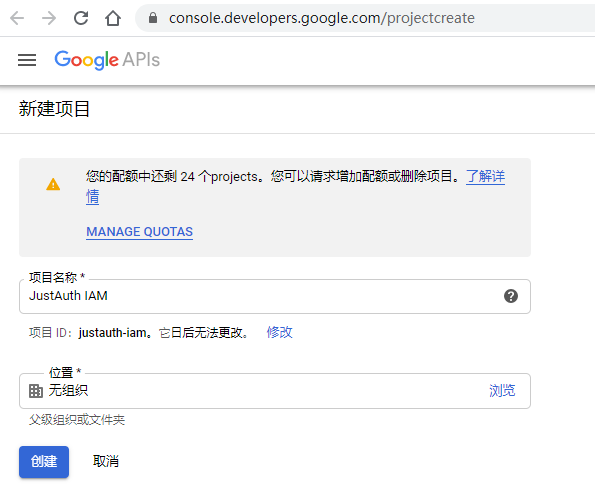This screenshot has height=503, width=595.
Task: Open help for project name field
Action: tap(511, 296)
